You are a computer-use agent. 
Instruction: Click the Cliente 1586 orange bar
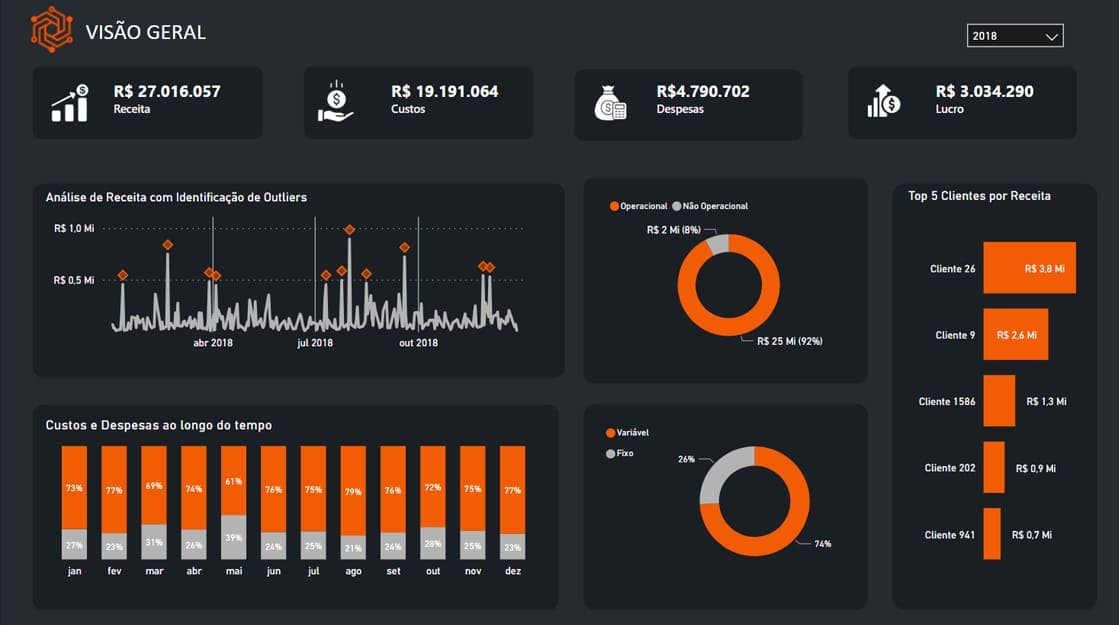coord(999,400)
